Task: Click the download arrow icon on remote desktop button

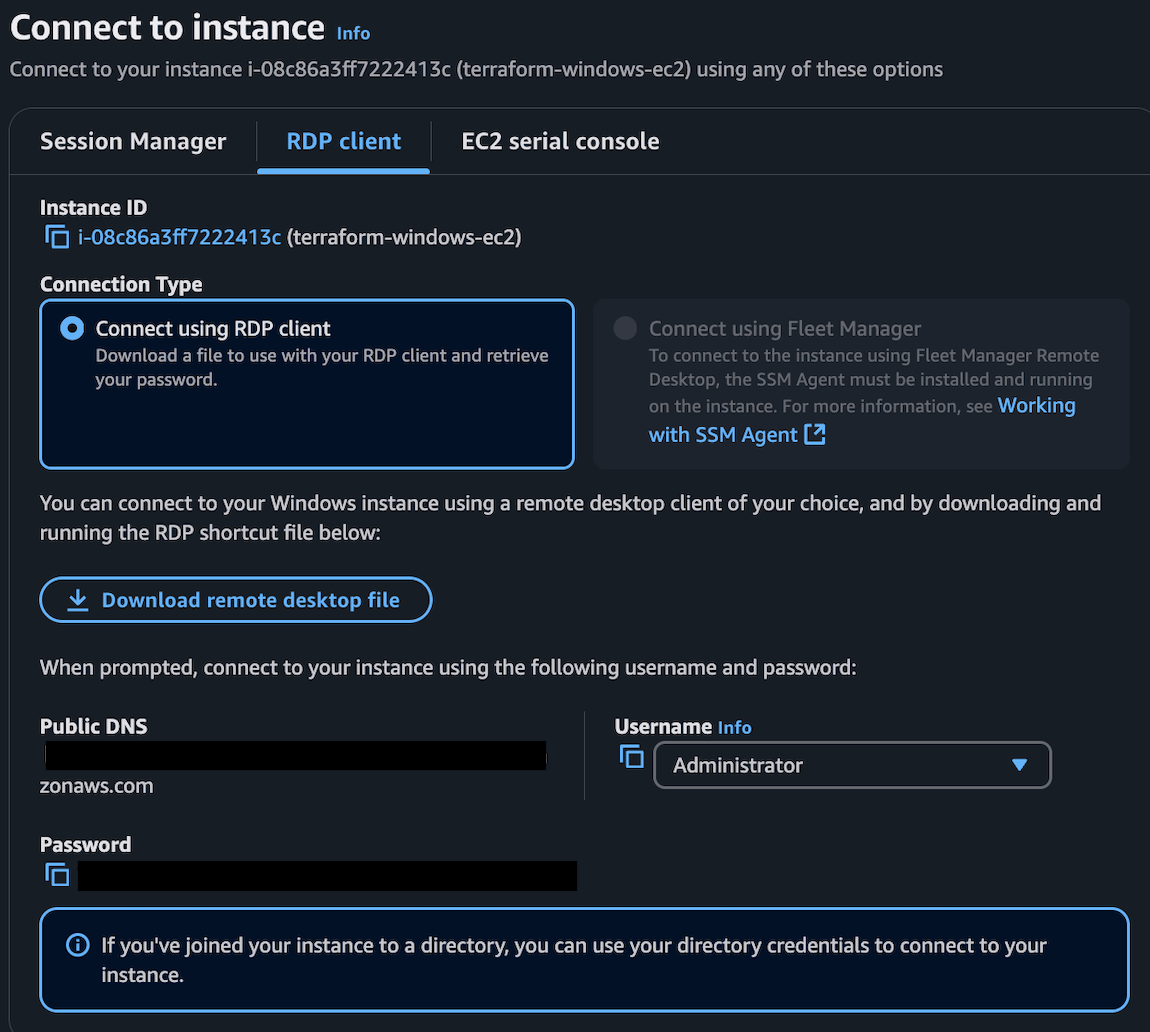Action: (78, 599)
